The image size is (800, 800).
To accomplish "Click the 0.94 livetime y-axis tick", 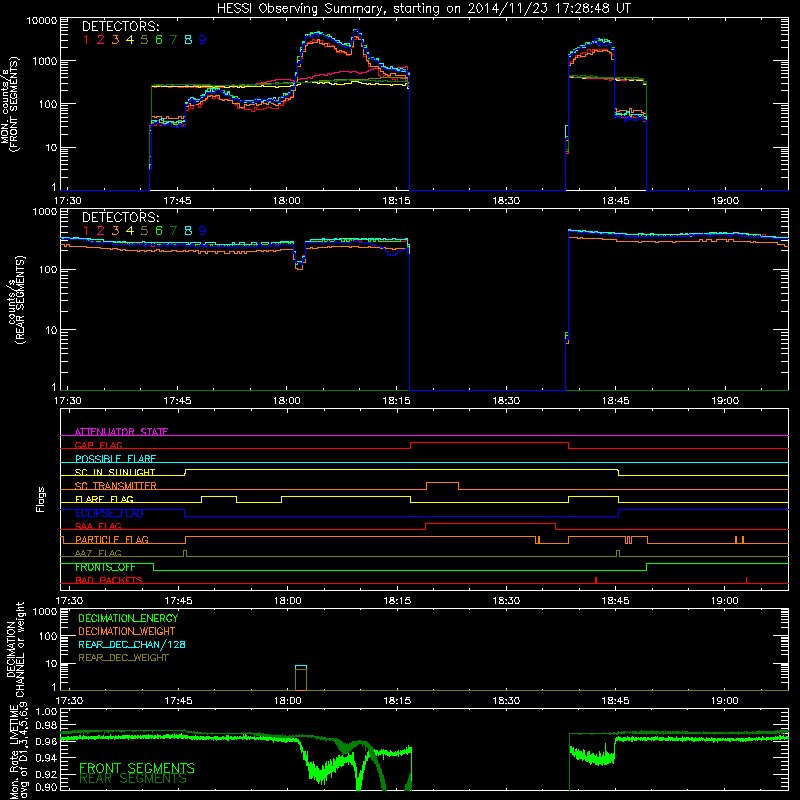I will pos(46,757).
